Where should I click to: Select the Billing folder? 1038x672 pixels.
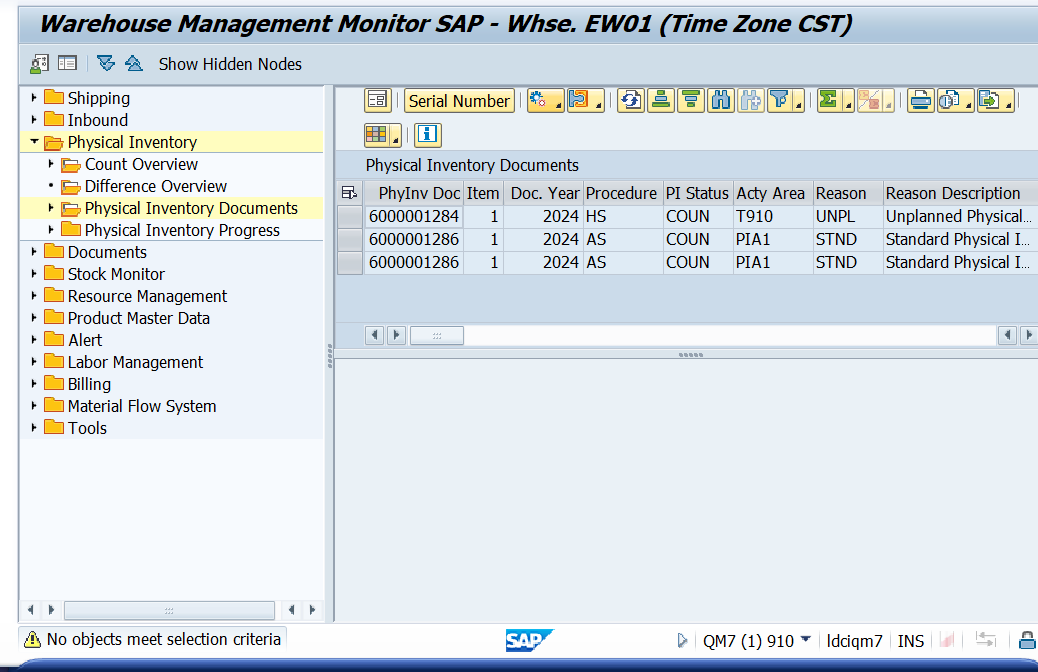coord(89,384)
